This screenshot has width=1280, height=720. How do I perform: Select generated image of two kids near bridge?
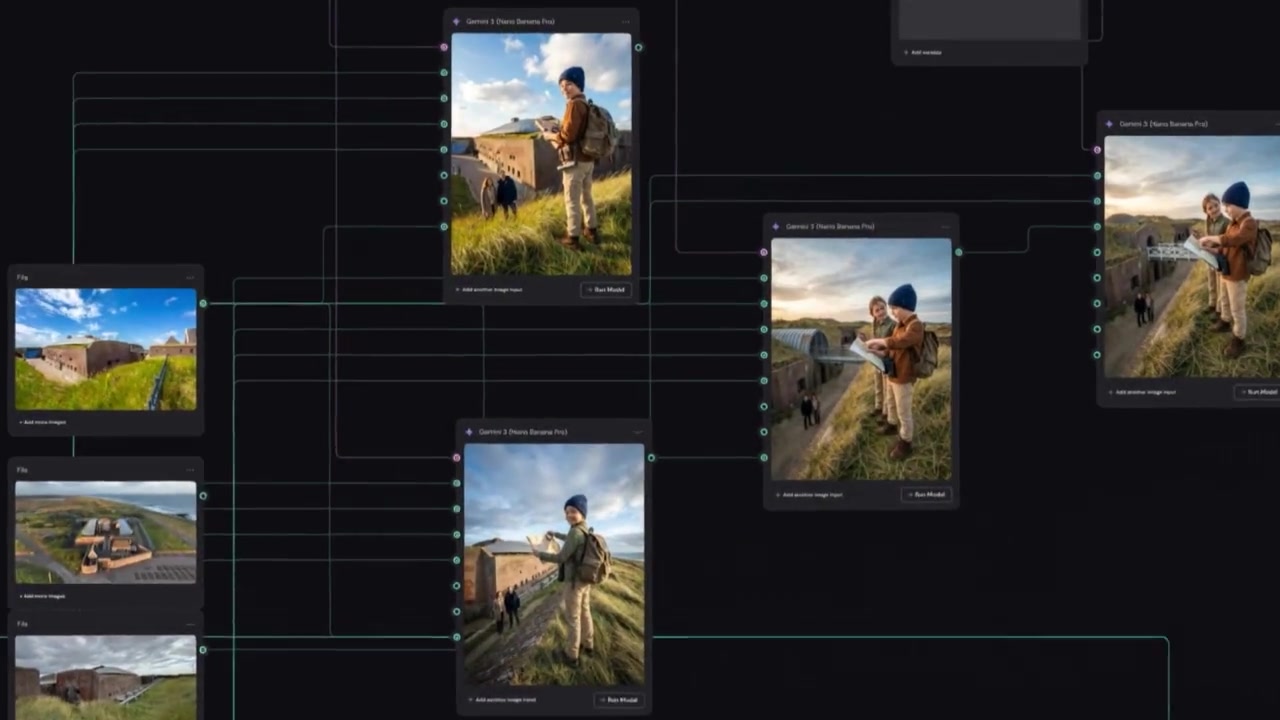1192,257
